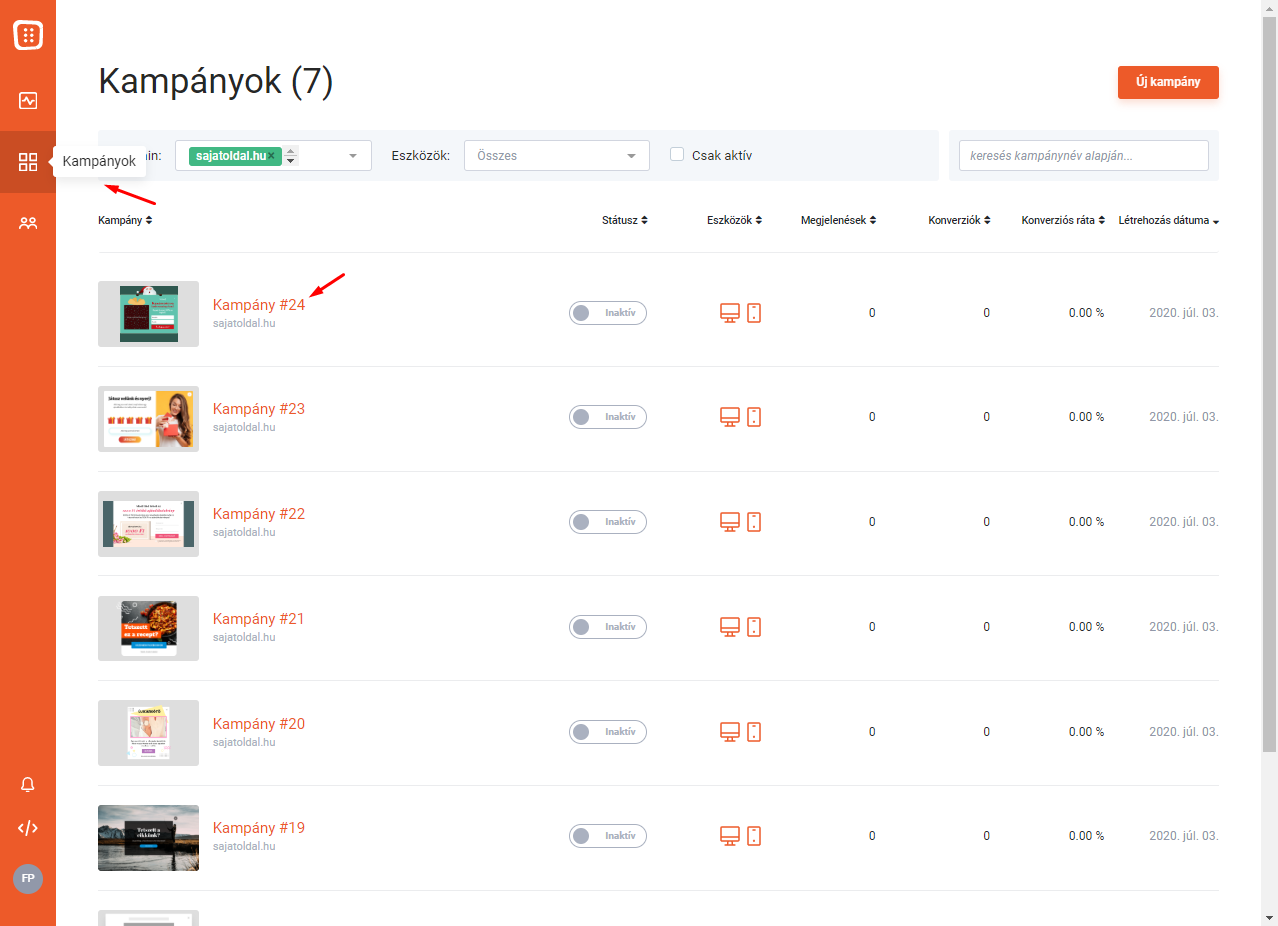The height and width of the screenshot is (926, 1278).
Task: Sort by Létrehozás dátuma column
Action: pos(1167,220)
